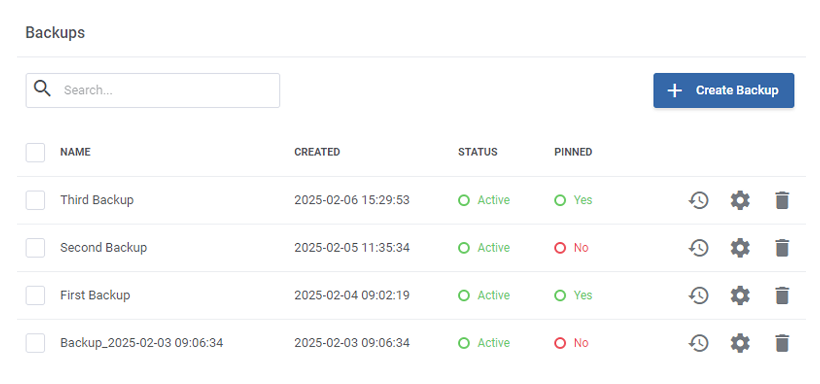Viewport: 820px width, 384px height.
Task: Open settings gear for Backup_2025-02-03 09:06:34
Action: (x=740, y=343)
